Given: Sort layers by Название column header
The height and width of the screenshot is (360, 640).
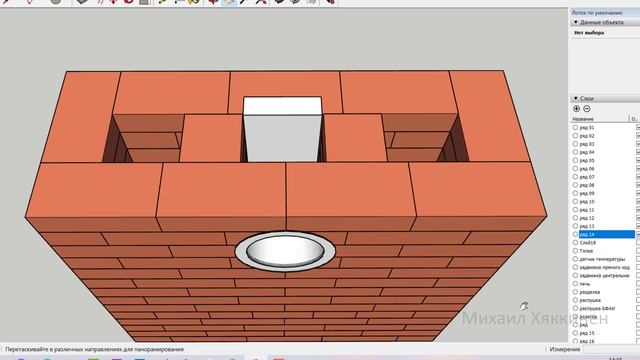Looking at the screenshot, I should coord(600,119).
